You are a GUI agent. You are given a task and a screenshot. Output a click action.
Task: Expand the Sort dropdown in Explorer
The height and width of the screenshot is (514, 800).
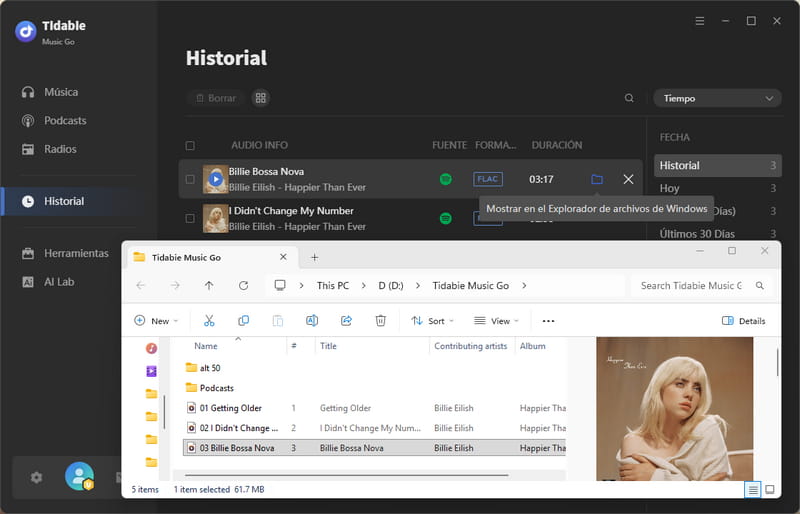tap(435, 321)
